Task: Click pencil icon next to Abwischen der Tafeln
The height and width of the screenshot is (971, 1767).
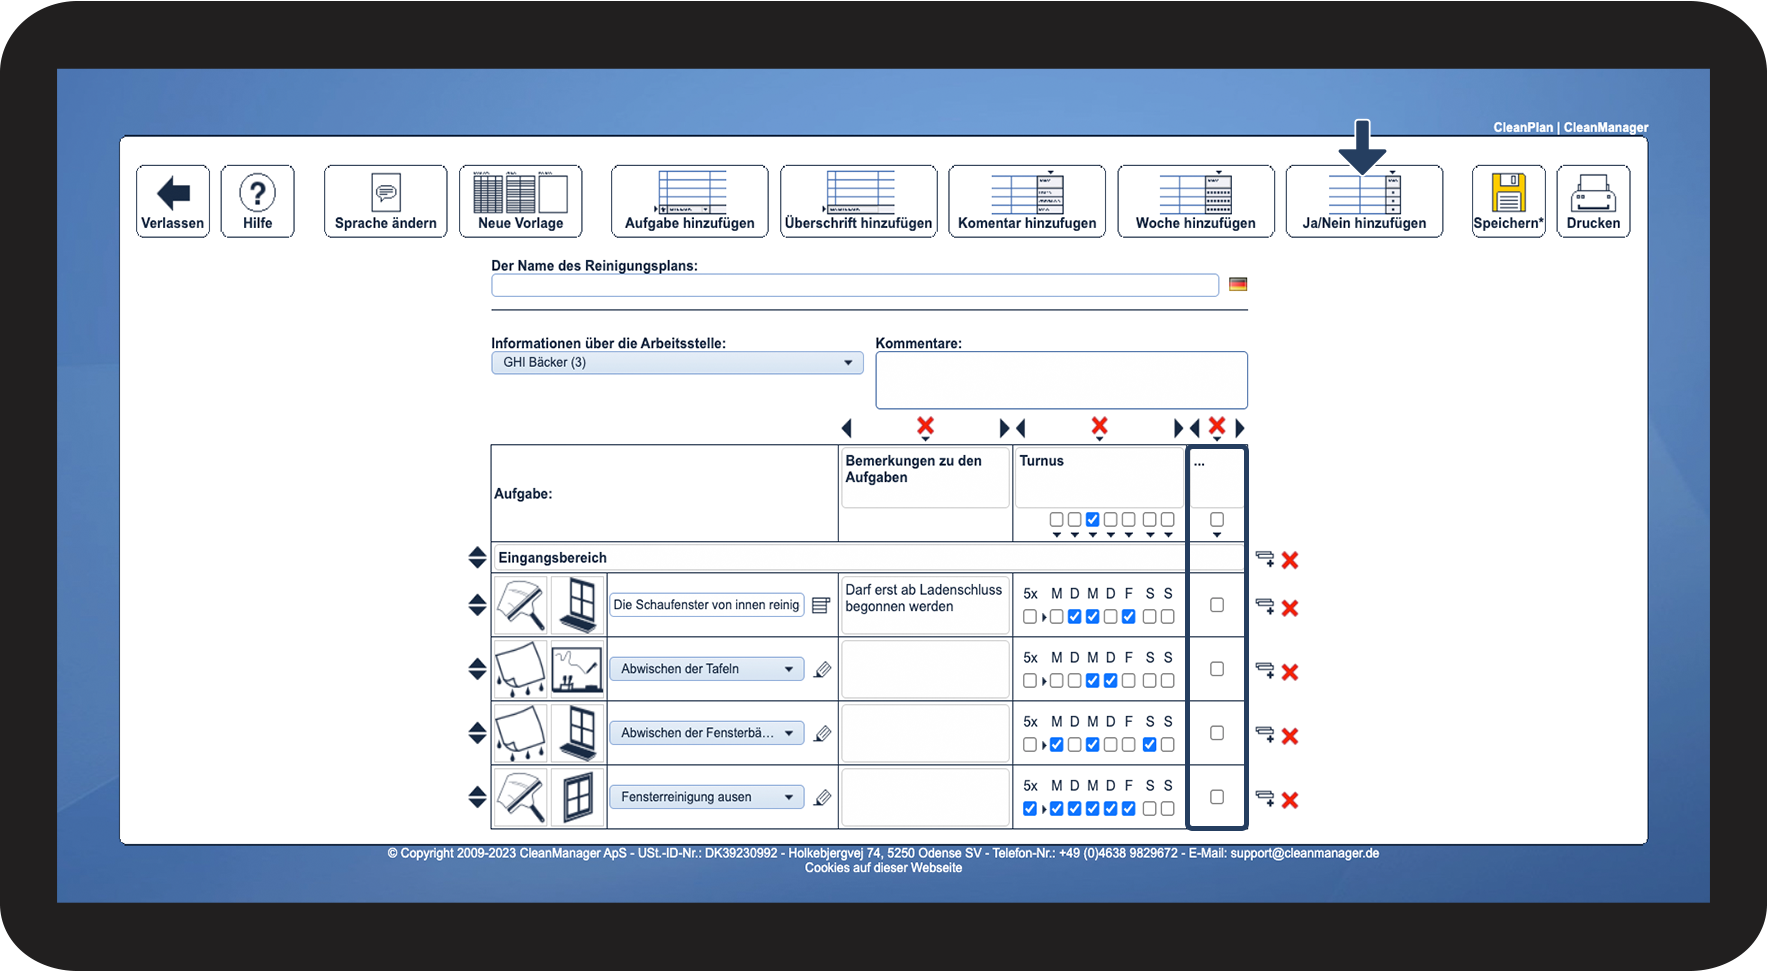Action: [822, 670]
